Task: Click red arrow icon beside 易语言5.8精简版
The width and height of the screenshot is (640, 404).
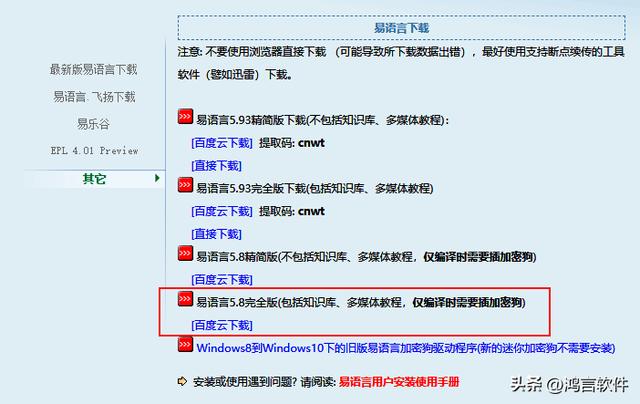Action: [184, 254]
